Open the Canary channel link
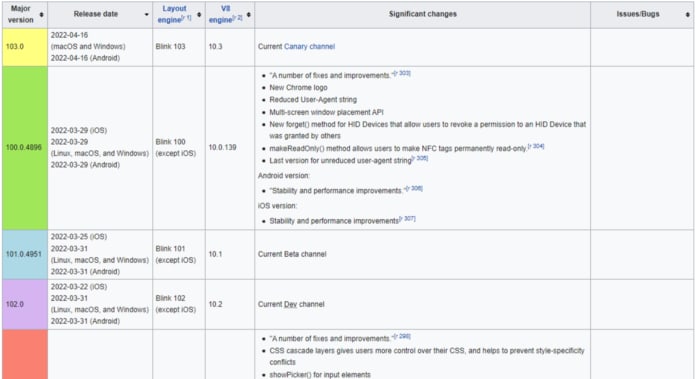 pos(309,46)
